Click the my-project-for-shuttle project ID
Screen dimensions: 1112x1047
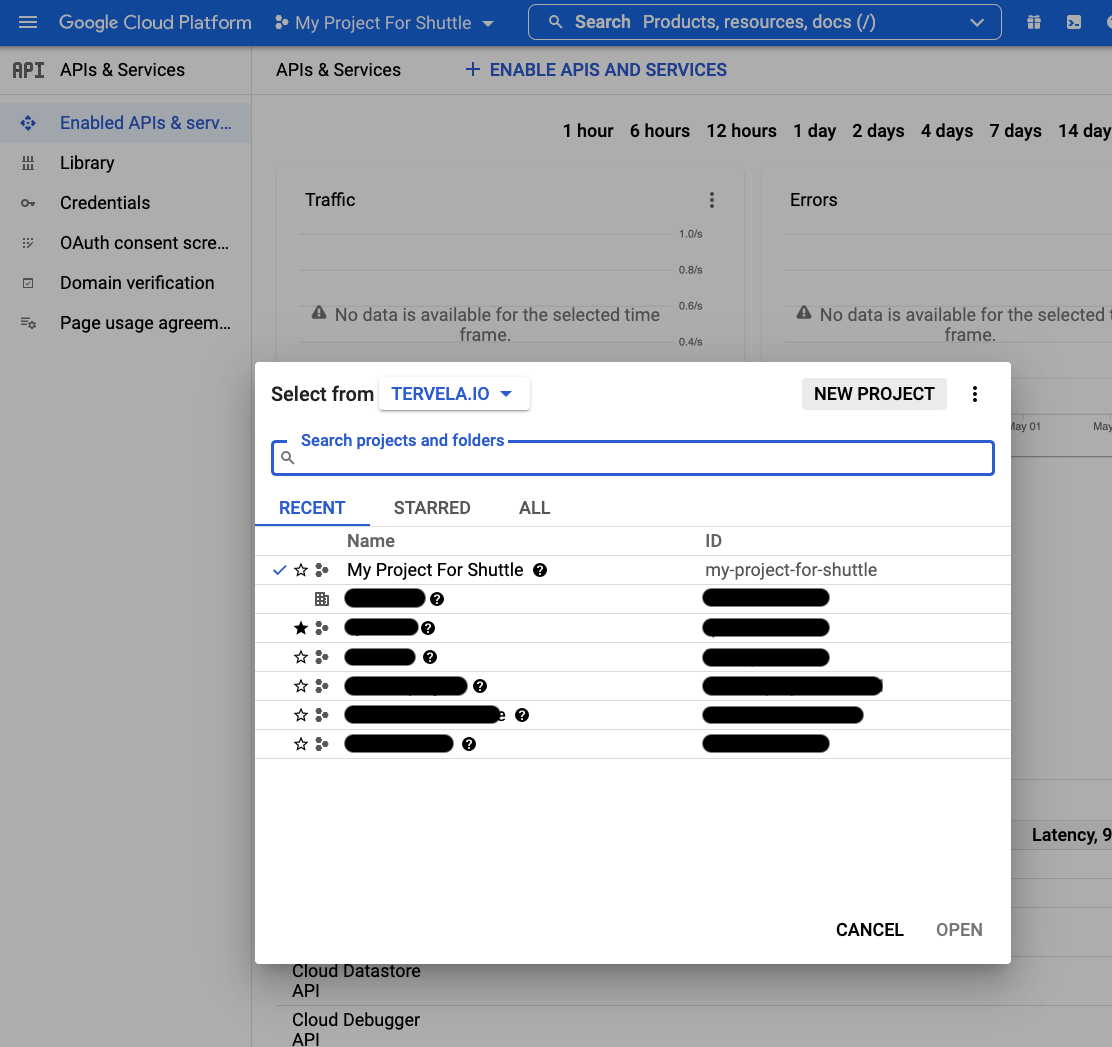coord(791,570)
